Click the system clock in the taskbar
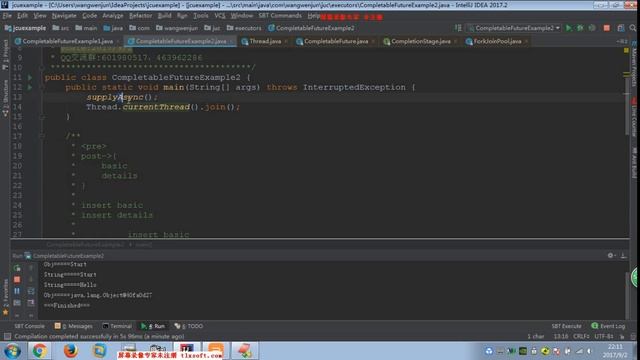 (x=615, y=351)
